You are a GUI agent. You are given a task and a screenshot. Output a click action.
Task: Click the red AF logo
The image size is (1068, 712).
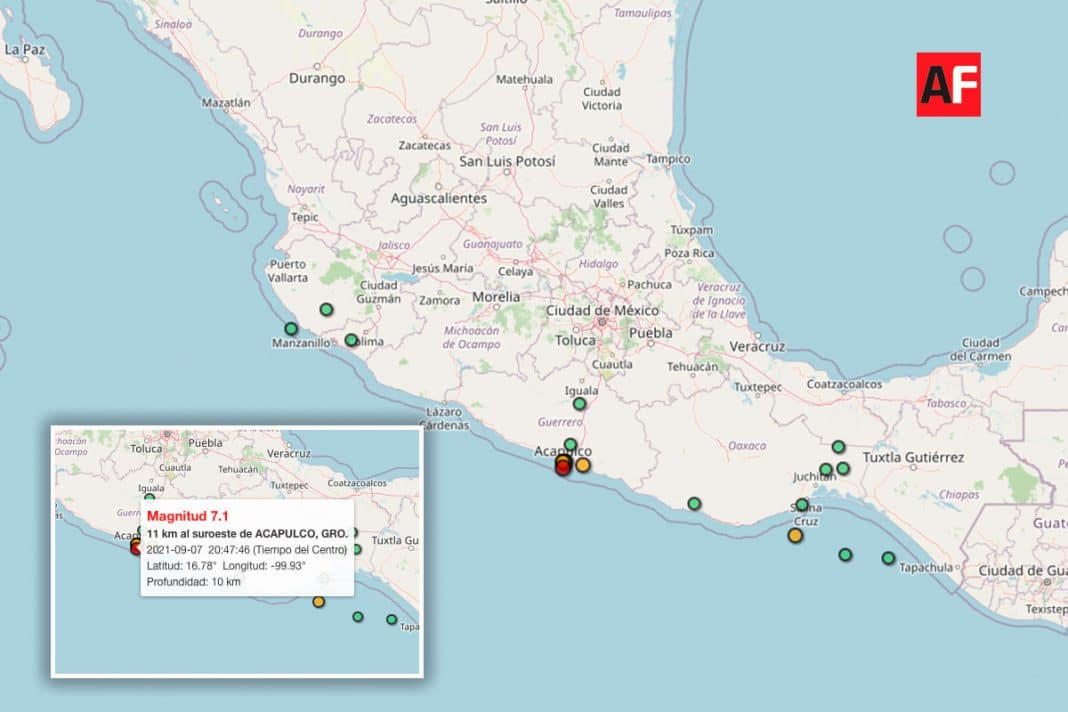click(x=948, y=84)
